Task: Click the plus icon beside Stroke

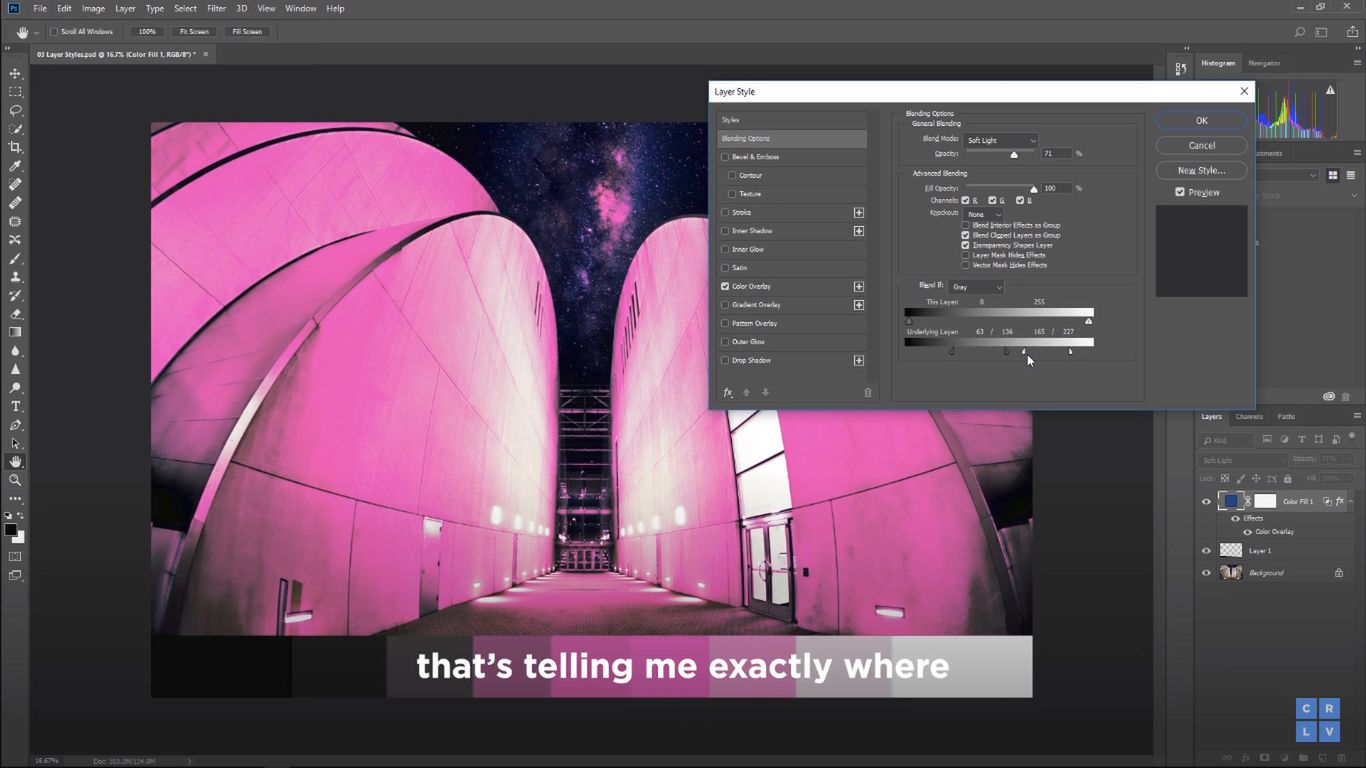Action: tap(858, 213)
